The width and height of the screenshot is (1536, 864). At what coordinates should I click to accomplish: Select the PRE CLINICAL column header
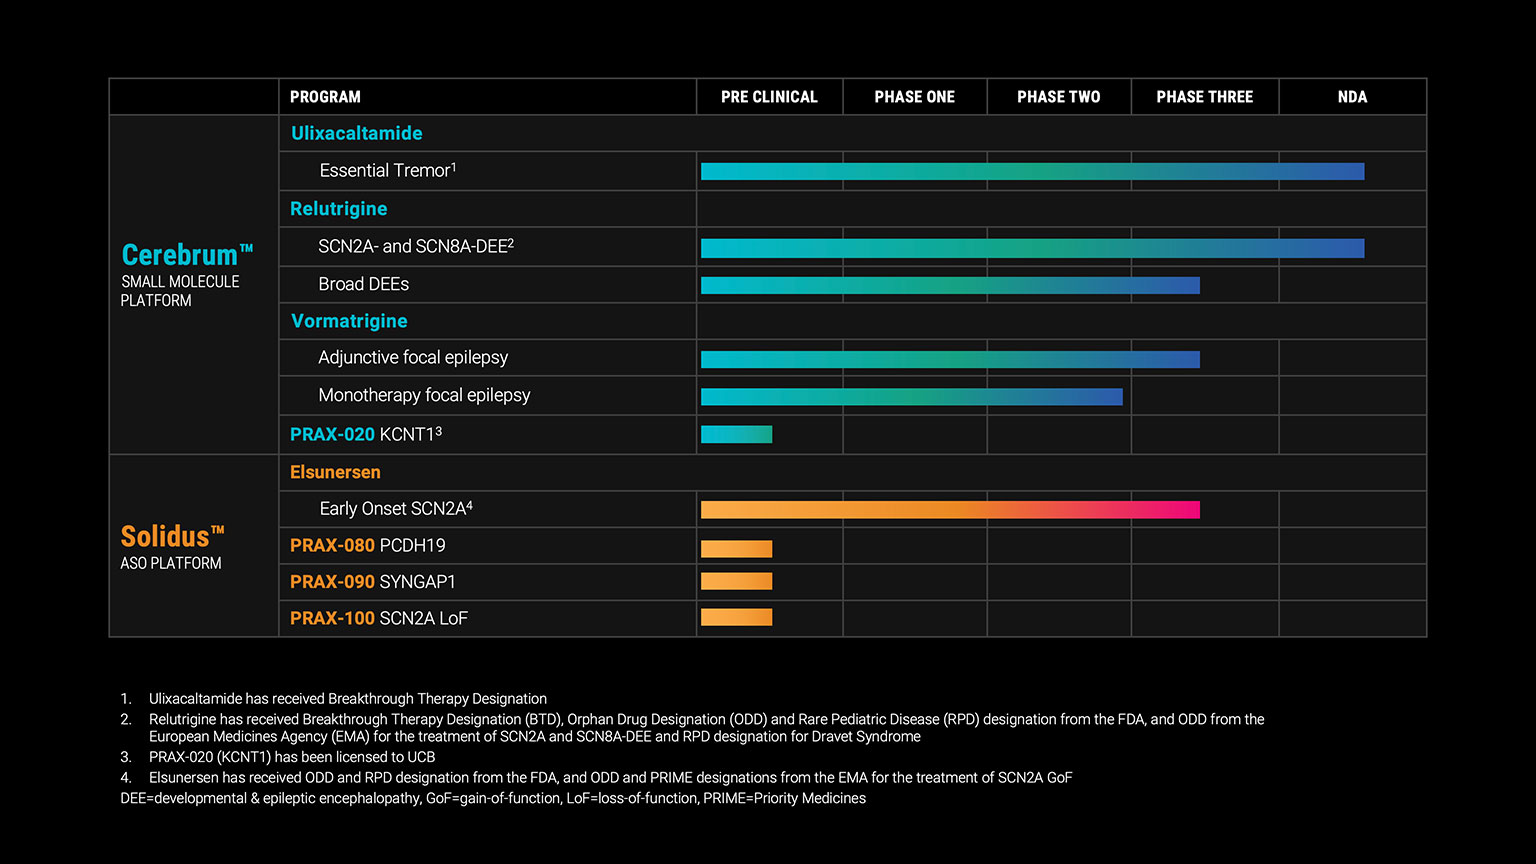tap(769, 97)
